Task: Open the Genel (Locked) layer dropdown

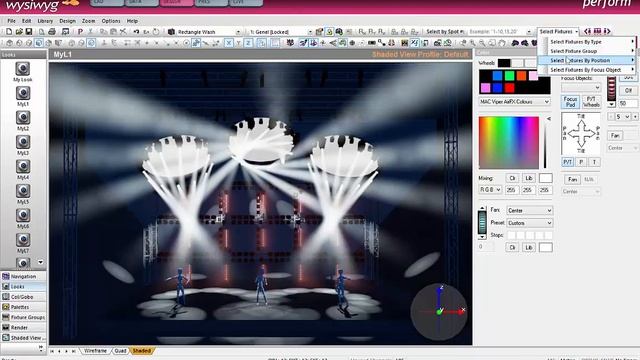Action: 309,32
